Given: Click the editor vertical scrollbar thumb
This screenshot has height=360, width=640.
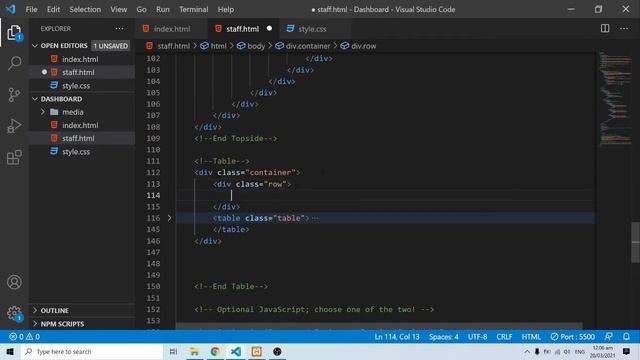Looking at the screenshot, I should click(636, 242).
